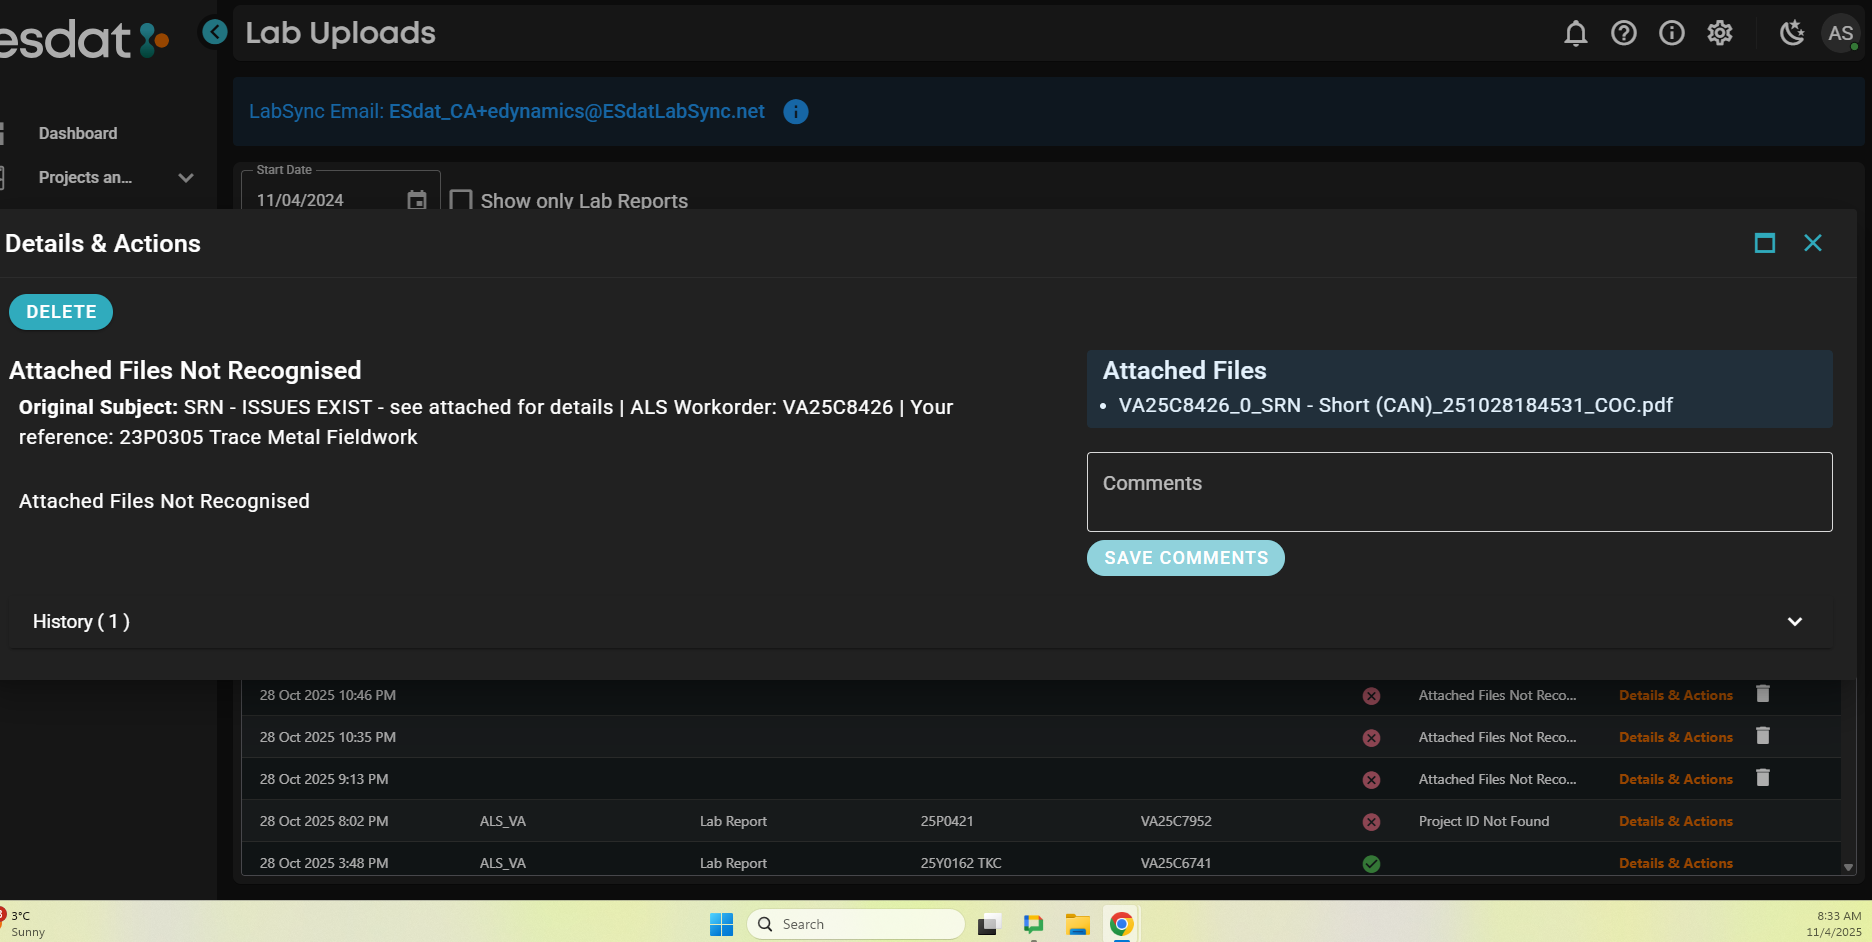
Task: Toggle dark mode moon icon
Action: (1791, 33)
